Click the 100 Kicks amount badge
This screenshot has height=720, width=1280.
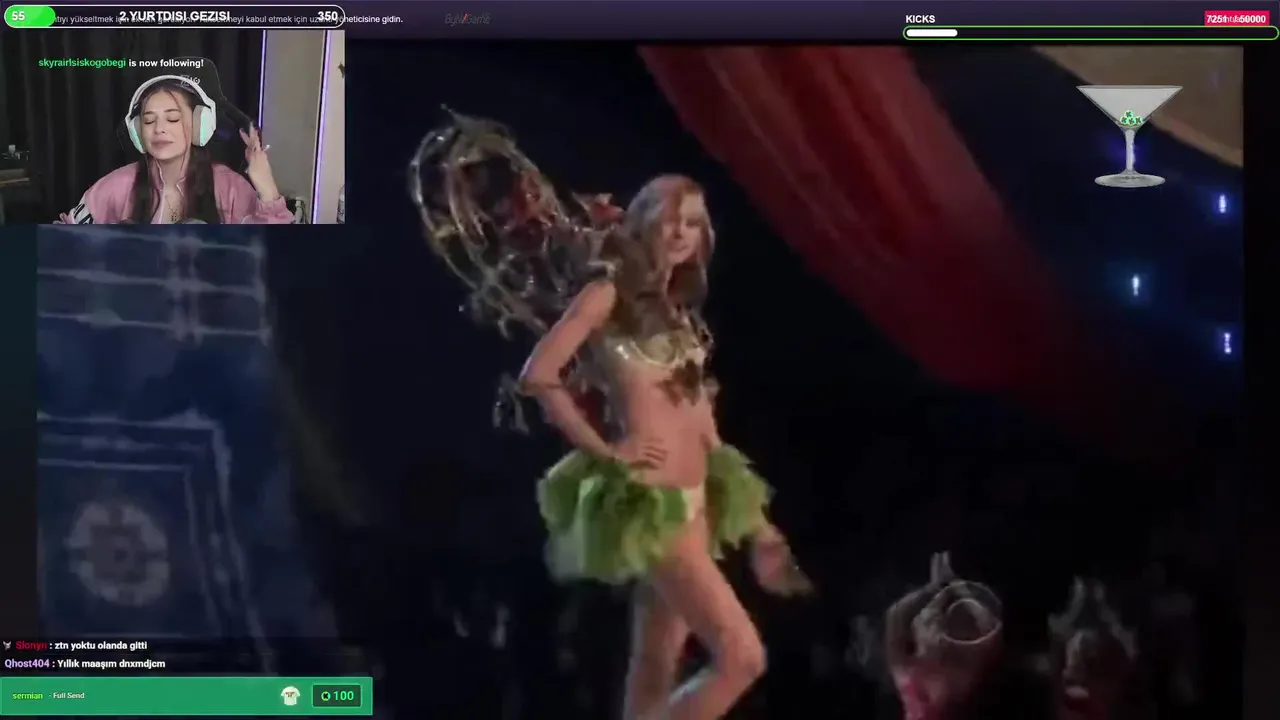(336, 696)
